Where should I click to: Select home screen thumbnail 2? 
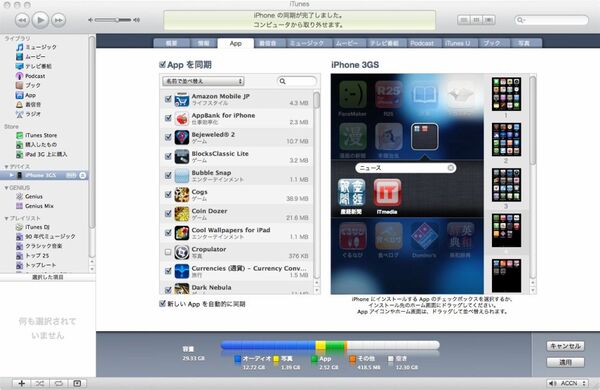506,140
